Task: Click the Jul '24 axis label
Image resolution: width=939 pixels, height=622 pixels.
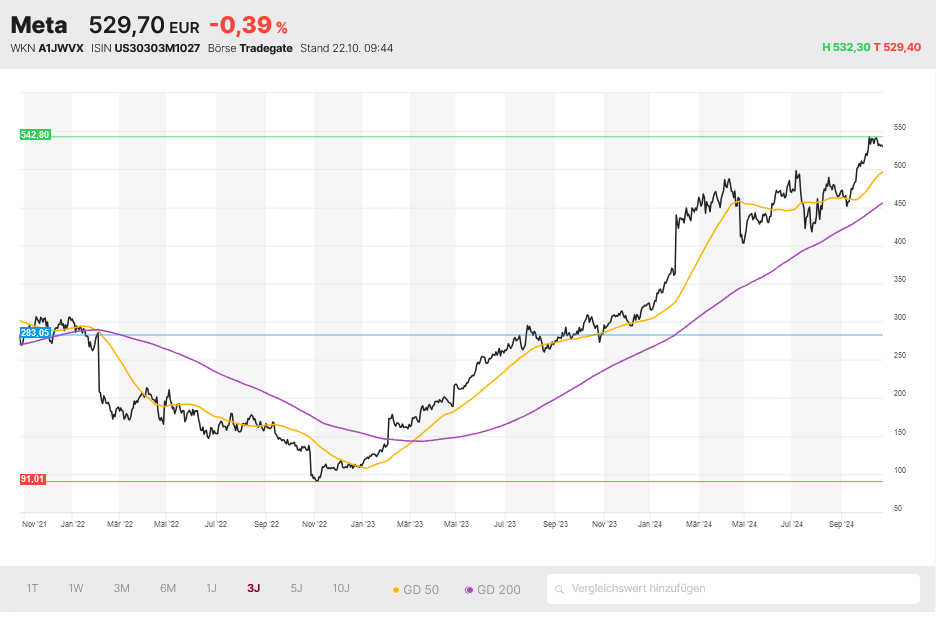Action: 792,524
